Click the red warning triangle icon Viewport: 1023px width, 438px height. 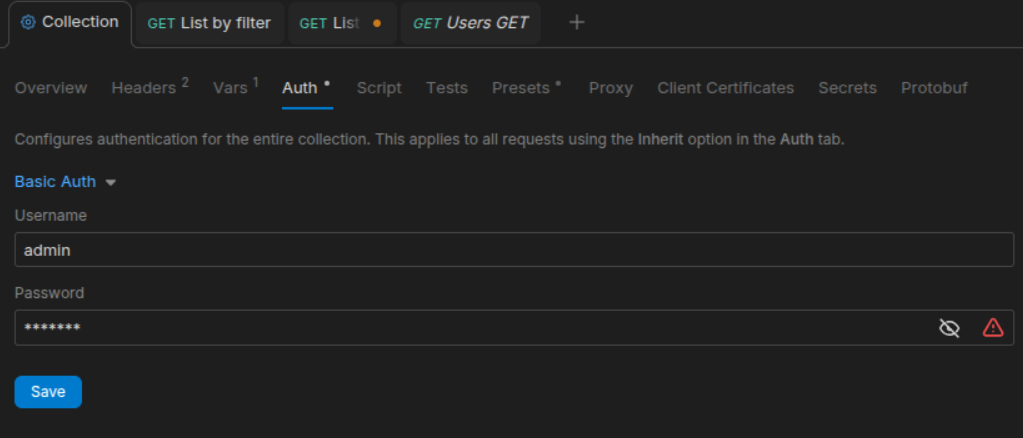[x=992, y=328]
